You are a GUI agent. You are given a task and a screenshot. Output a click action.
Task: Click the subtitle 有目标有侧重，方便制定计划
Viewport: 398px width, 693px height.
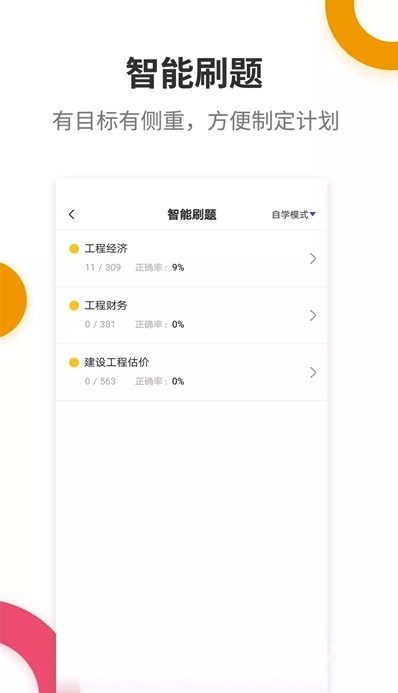(196, 121)
